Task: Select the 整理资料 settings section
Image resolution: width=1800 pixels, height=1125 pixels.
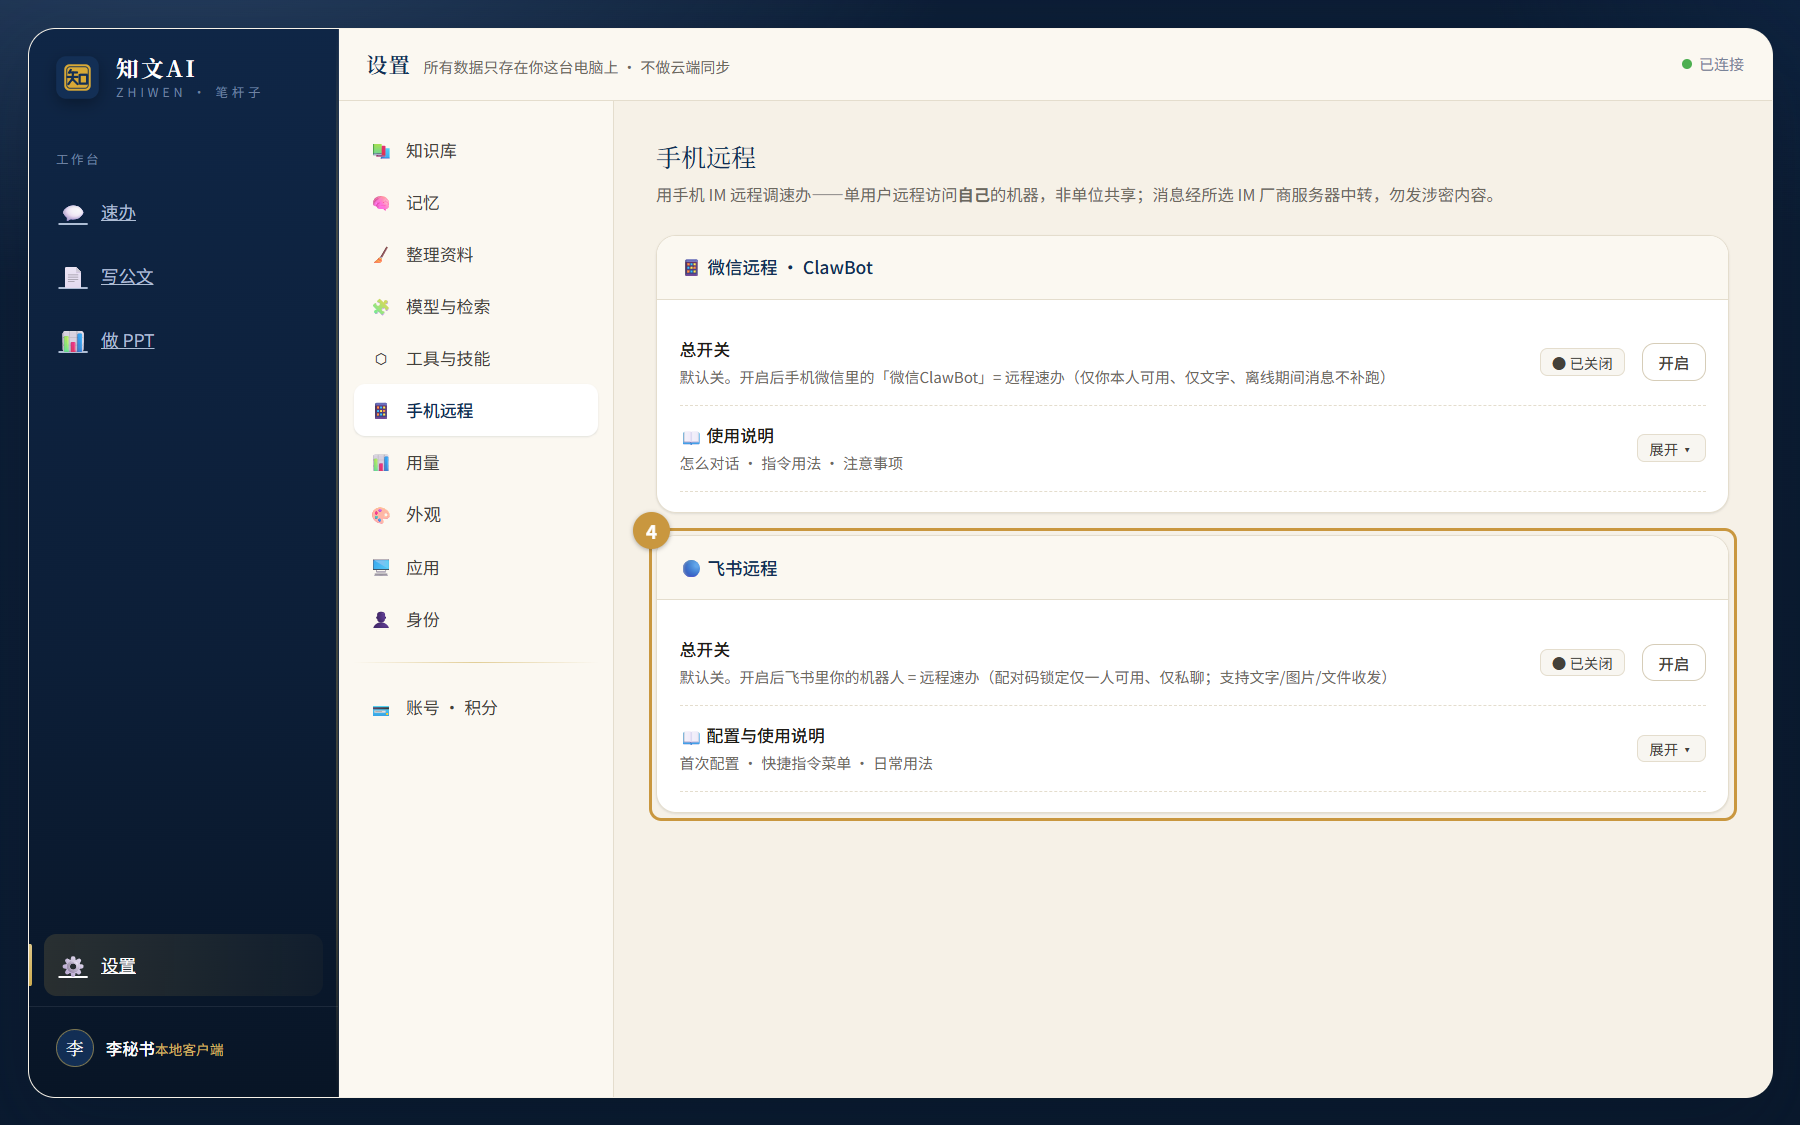Action: [x=476, y=255]
